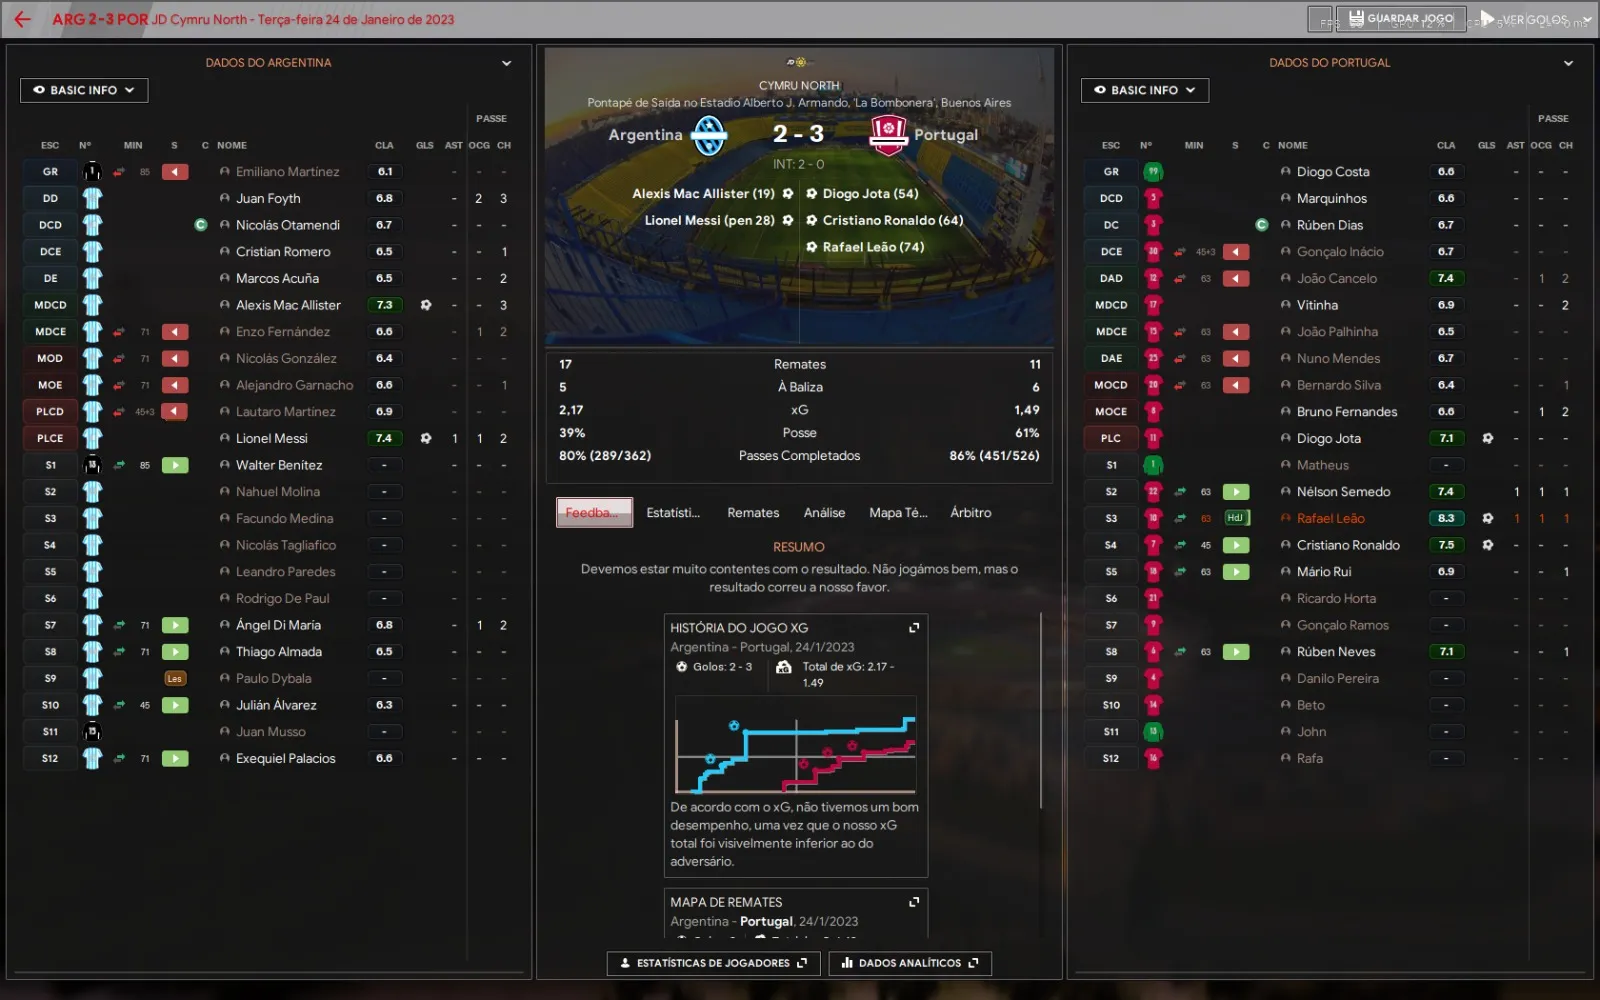1600x1000 pixels.
Task: Click the injury icon on Paulo Dybala's row
Action: click(175, 678)
